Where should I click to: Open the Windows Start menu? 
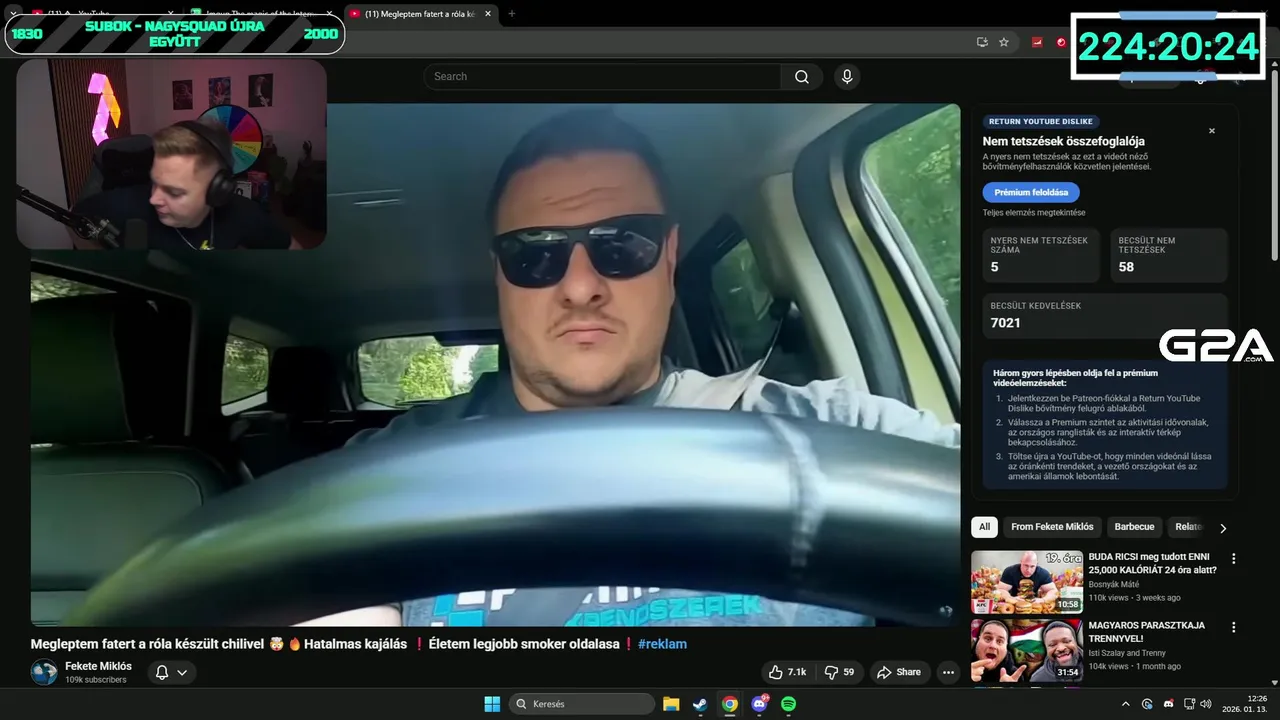492,704
